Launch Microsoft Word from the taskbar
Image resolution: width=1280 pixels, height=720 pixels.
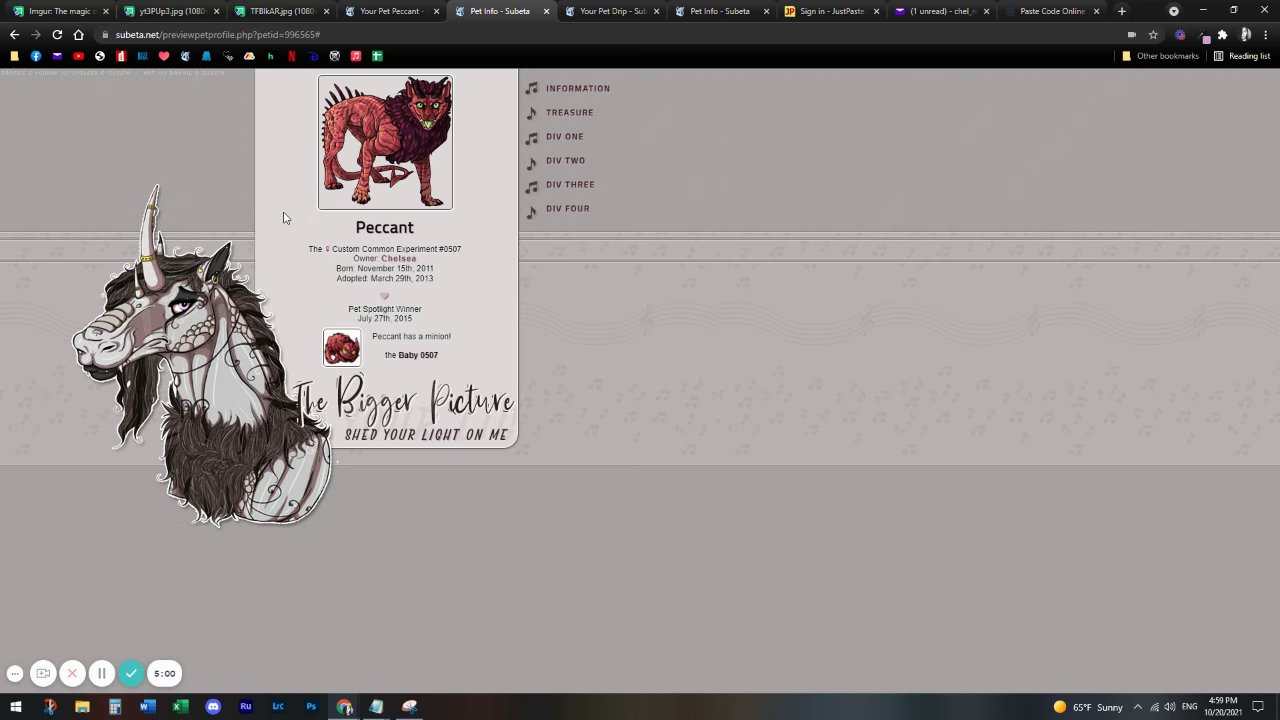(x=147, y=707)
